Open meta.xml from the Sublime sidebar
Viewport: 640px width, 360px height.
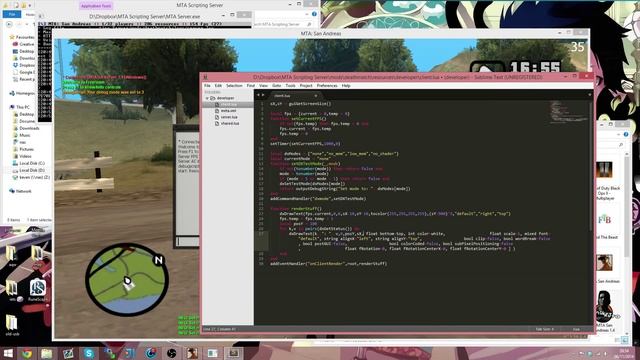coord(228,111)
